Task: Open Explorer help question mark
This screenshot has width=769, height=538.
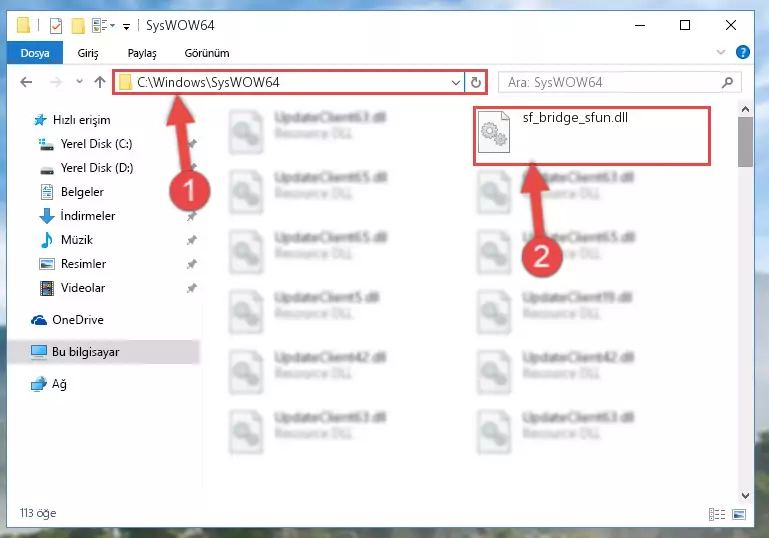Action: coord(743,52)
